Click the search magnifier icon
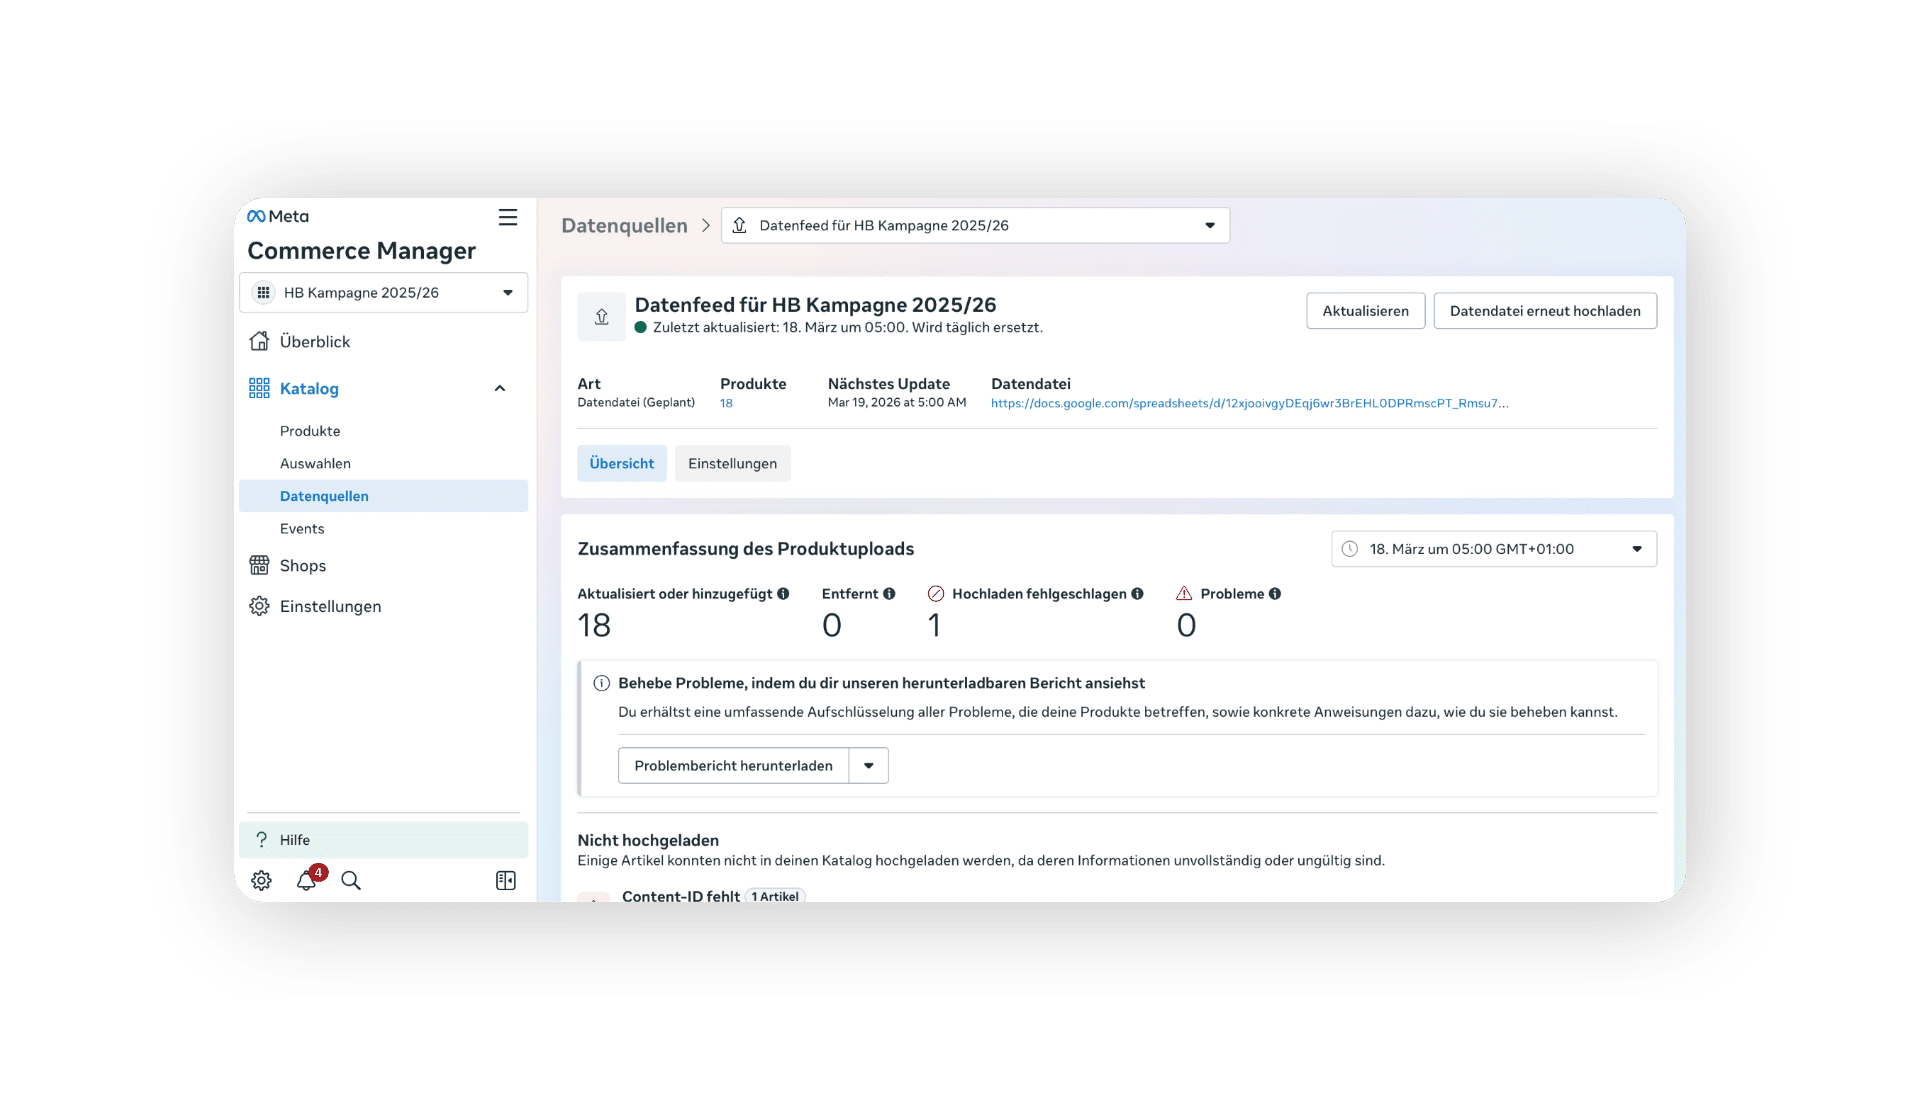Image resolution: width=1920 pixels, height=1100 pixels. pos(351,880)
